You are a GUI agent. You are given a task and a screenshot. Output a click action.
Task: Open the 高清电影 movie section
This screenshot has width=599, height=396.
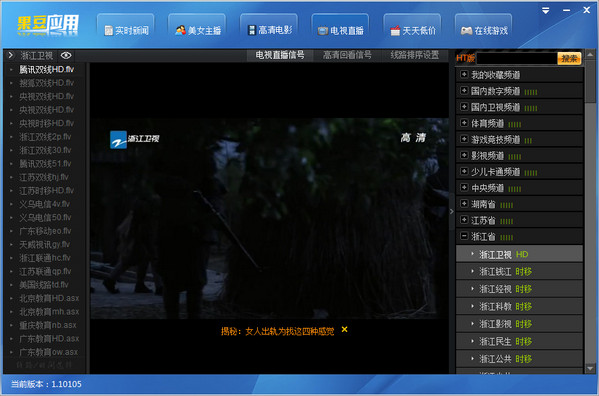tap(269, 30)
